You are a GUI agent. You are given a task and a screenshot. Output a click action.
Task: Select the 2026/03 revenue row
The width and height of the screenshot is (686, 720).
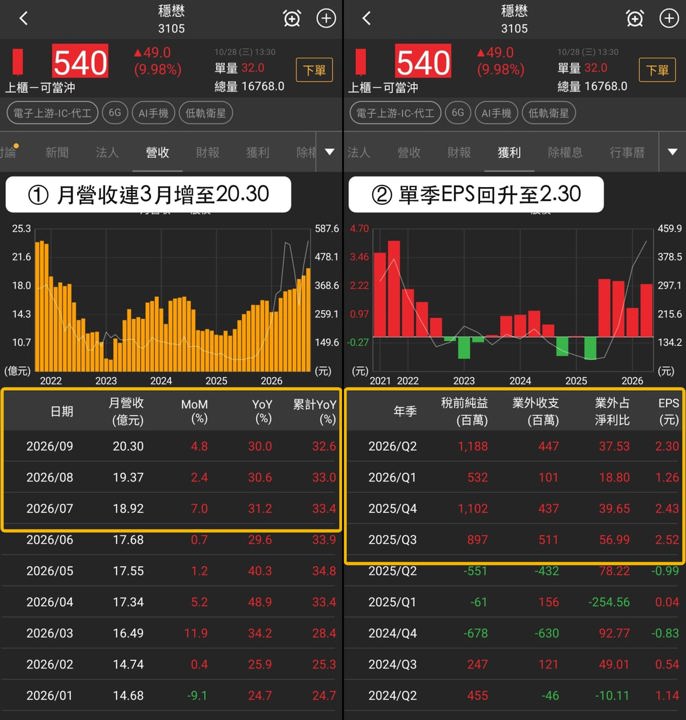(x=171, y=633)
